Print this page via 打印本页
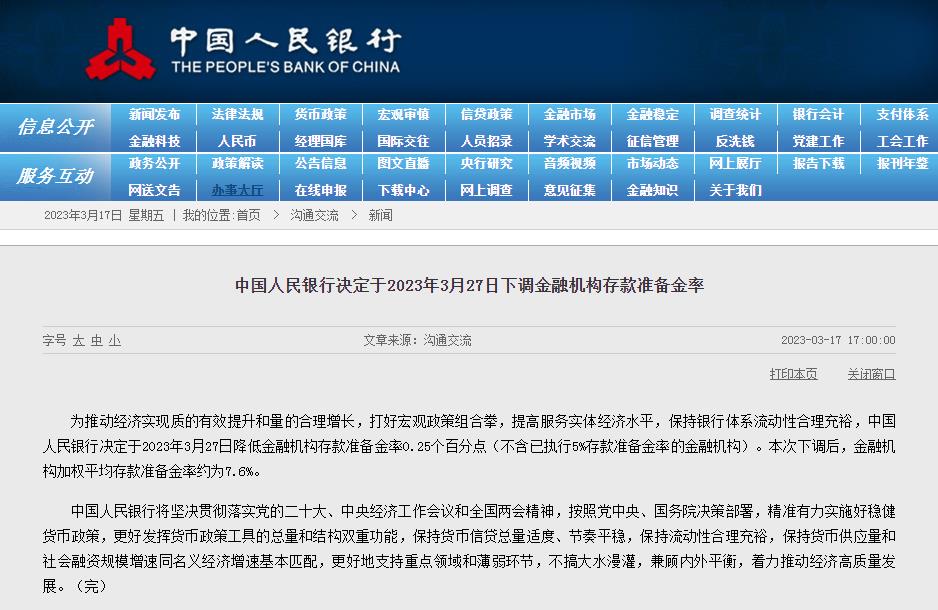Screen dimensions: 938x610 click(793, 374)
